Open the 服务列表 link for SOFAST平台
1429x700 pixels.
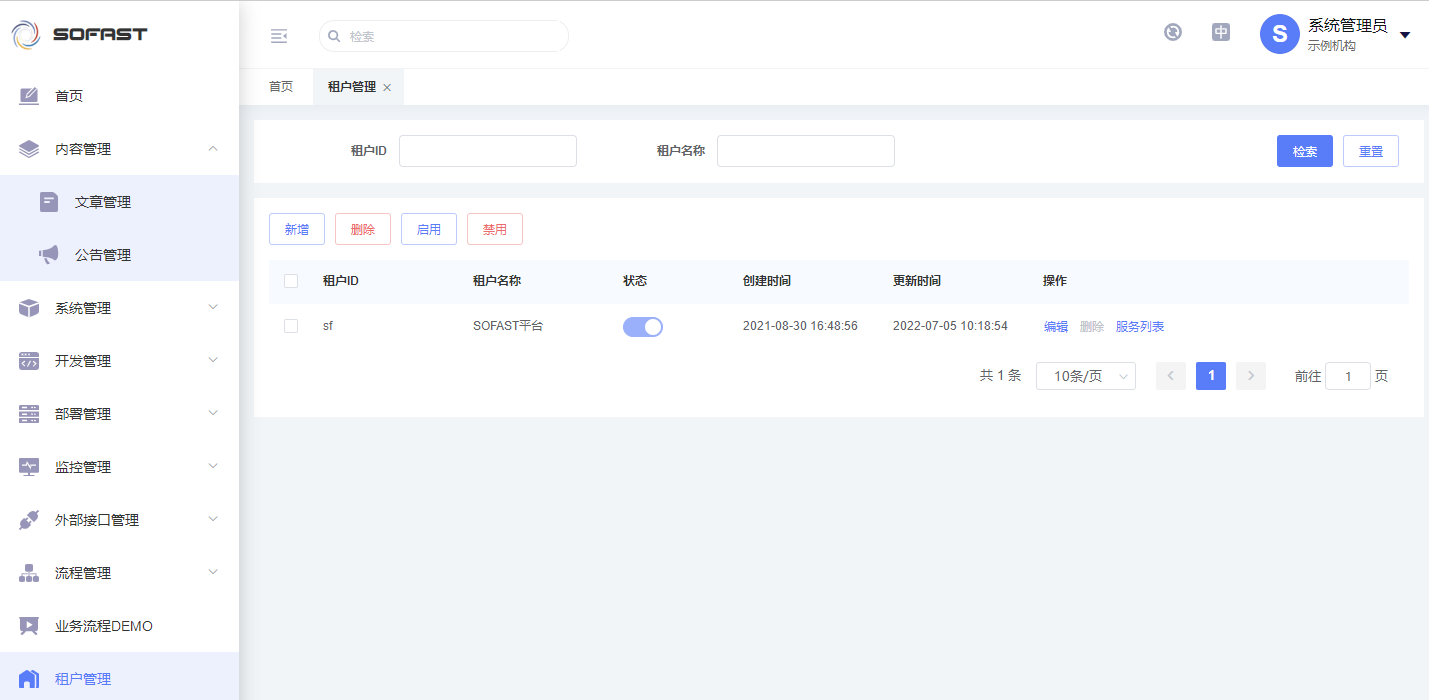click(x=1140, y=327)
